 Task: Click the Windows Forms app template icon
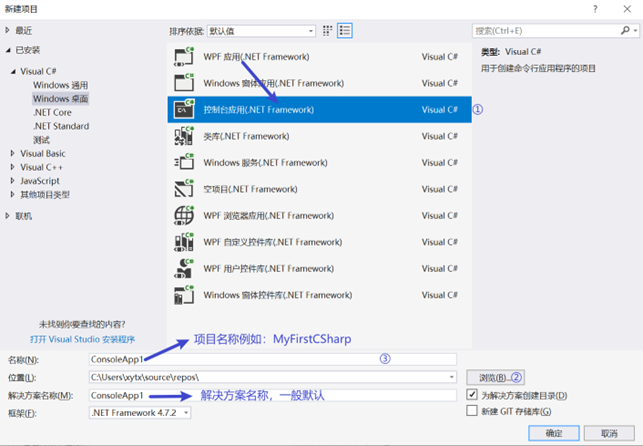click(x=184, y=83)
